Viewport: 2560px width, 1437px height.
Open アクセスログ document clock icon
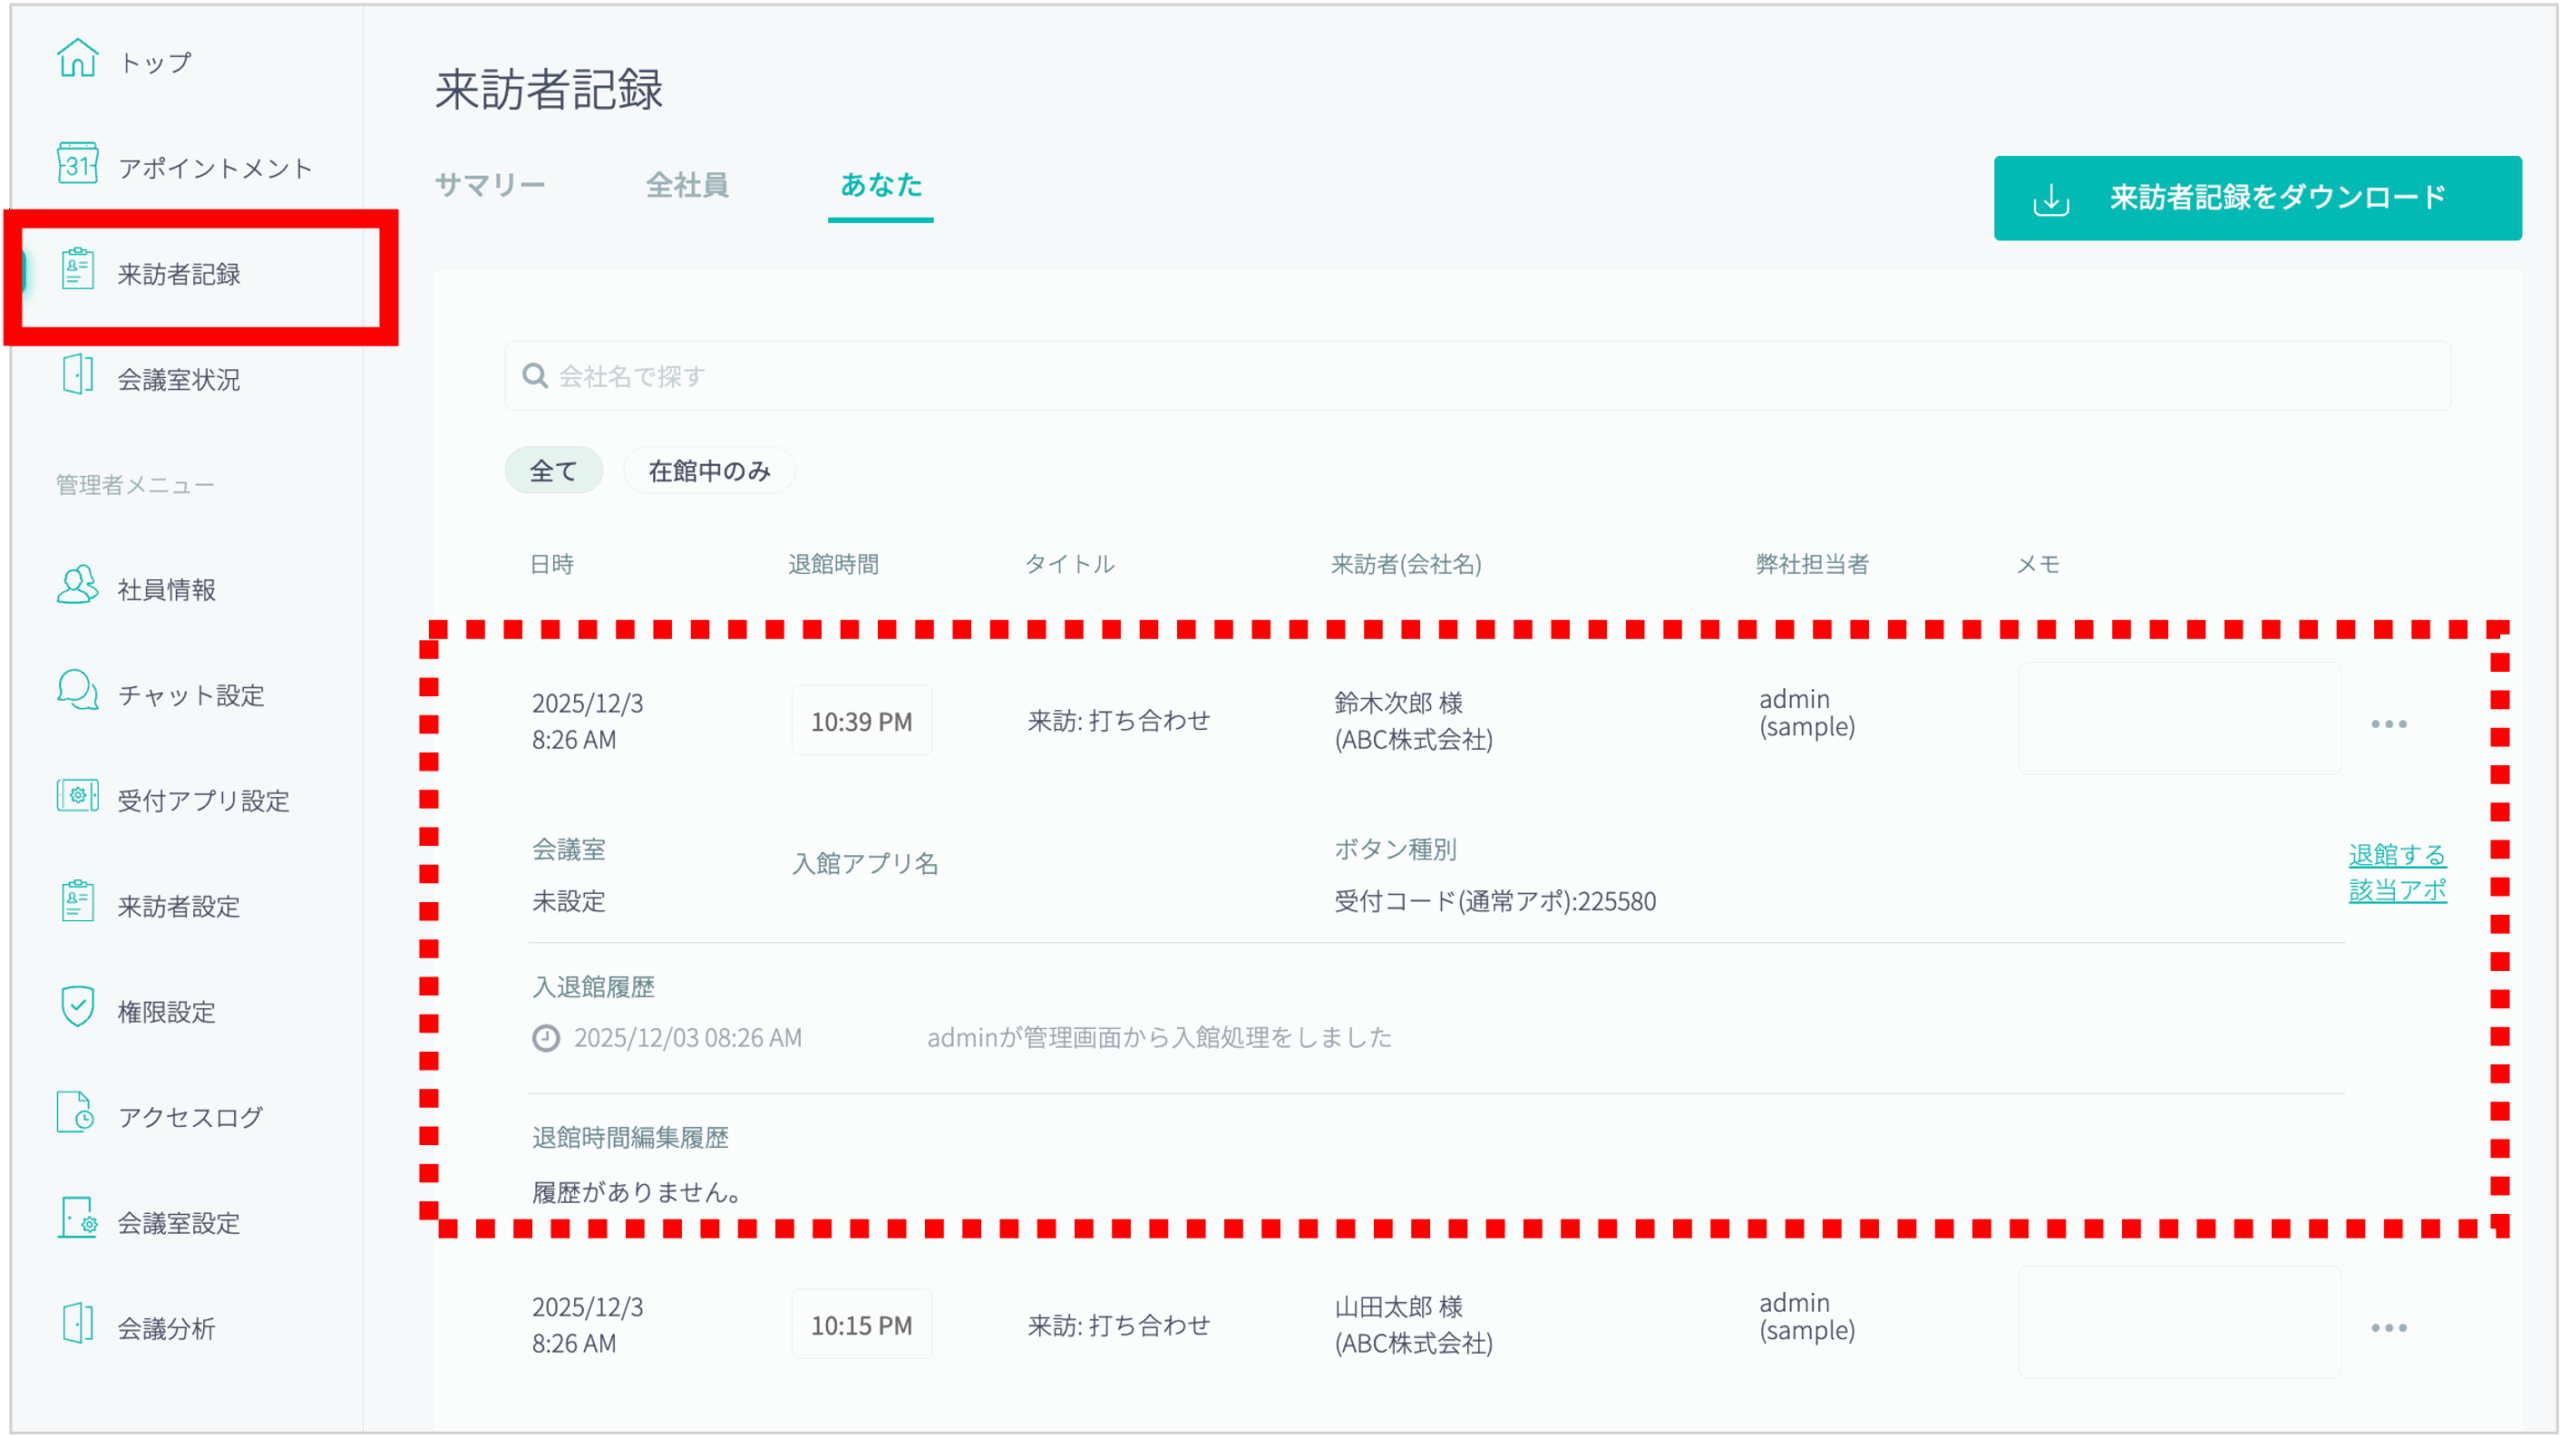77,1113
